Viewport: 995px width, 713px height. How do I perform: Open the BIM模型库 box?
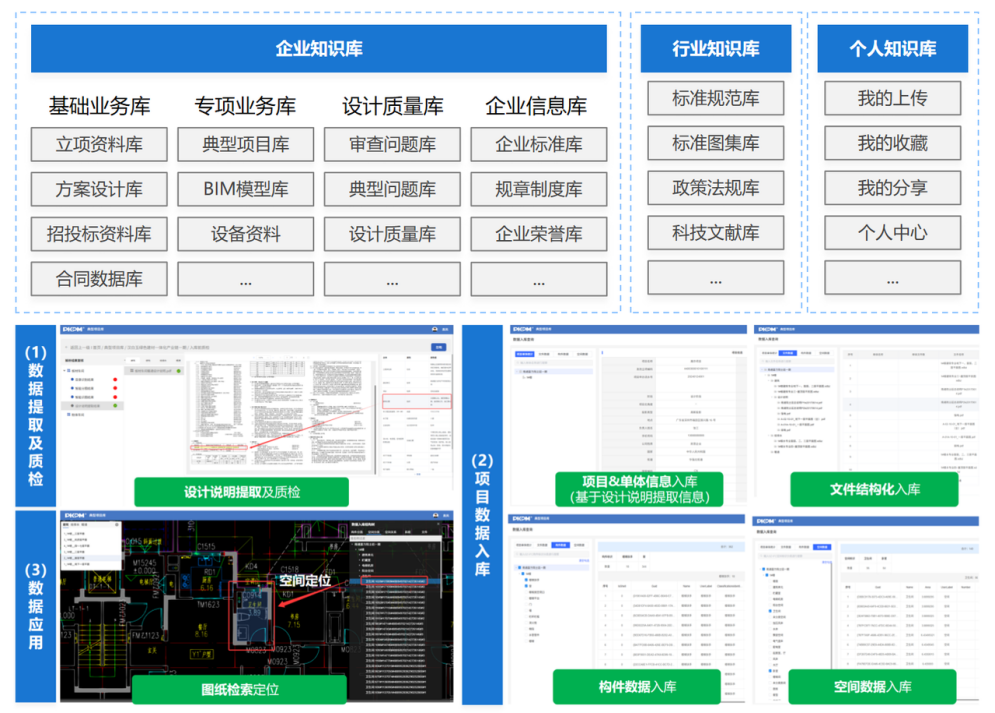pos(246,189)
